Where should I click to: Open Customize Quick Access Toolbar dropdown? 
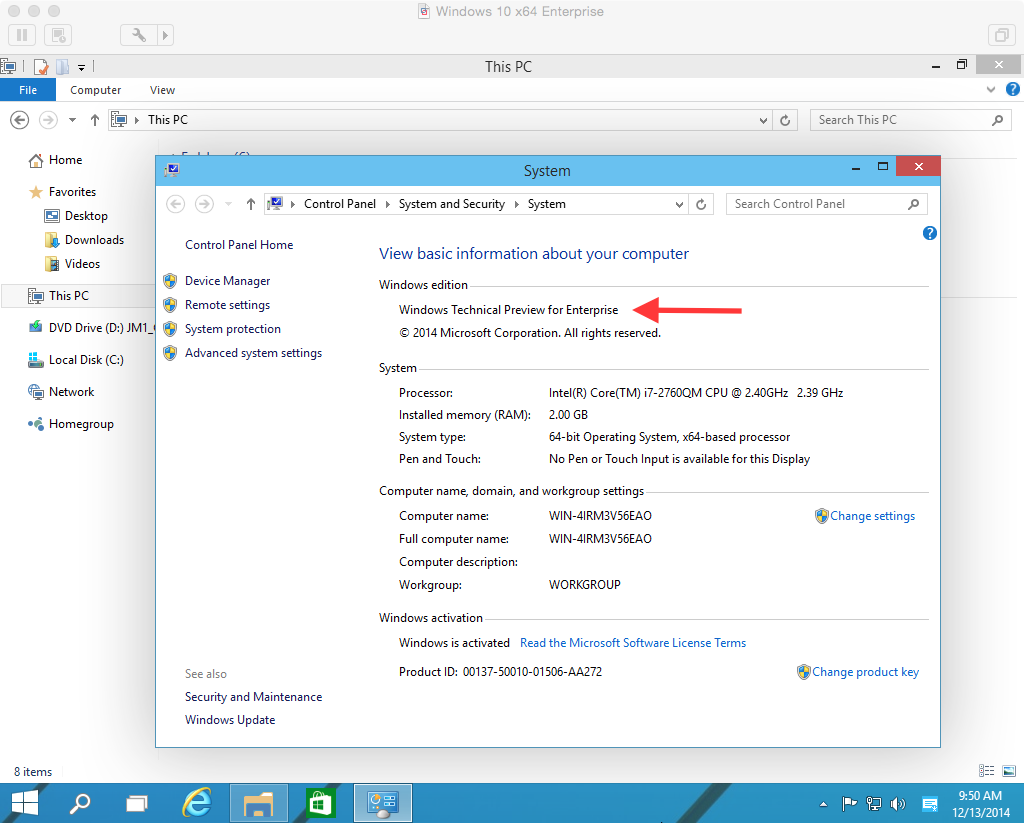pyautogui.click(x=82, y=67)
